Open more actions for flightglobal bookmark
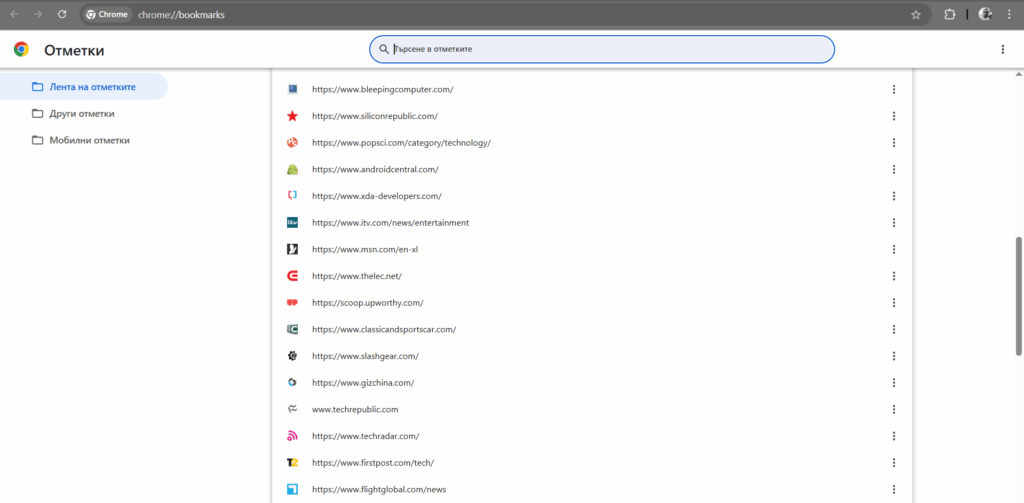The height and width of the screenshot is (503, 1024). tap(894, 489)
